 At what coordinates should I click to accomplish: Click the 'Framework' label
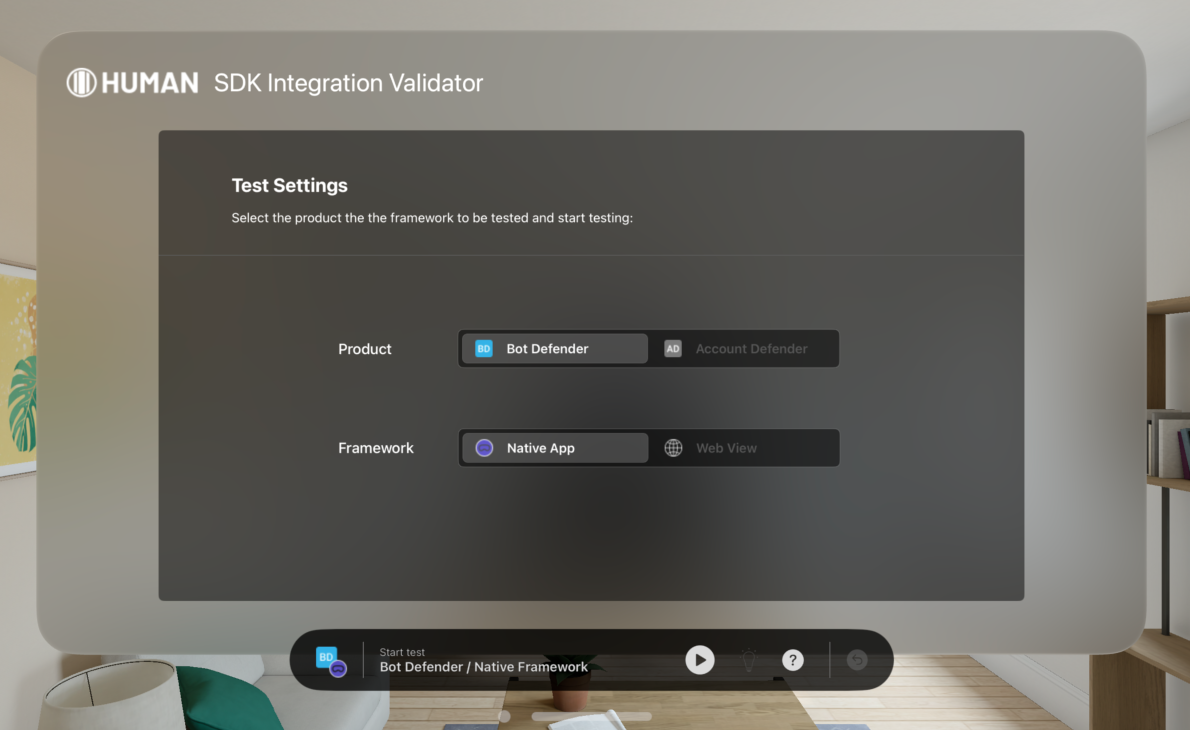376,448
